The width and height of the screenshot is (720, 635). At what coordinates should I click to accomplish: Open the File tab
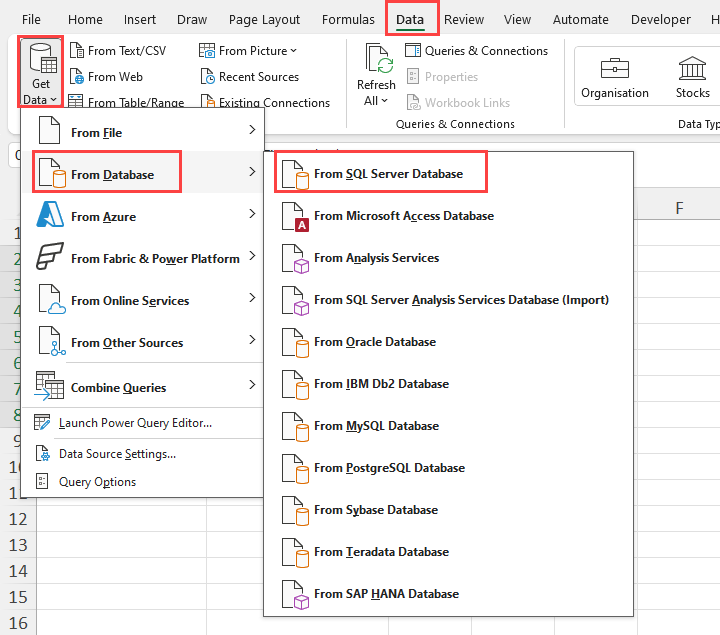click(x=31, y=19)
